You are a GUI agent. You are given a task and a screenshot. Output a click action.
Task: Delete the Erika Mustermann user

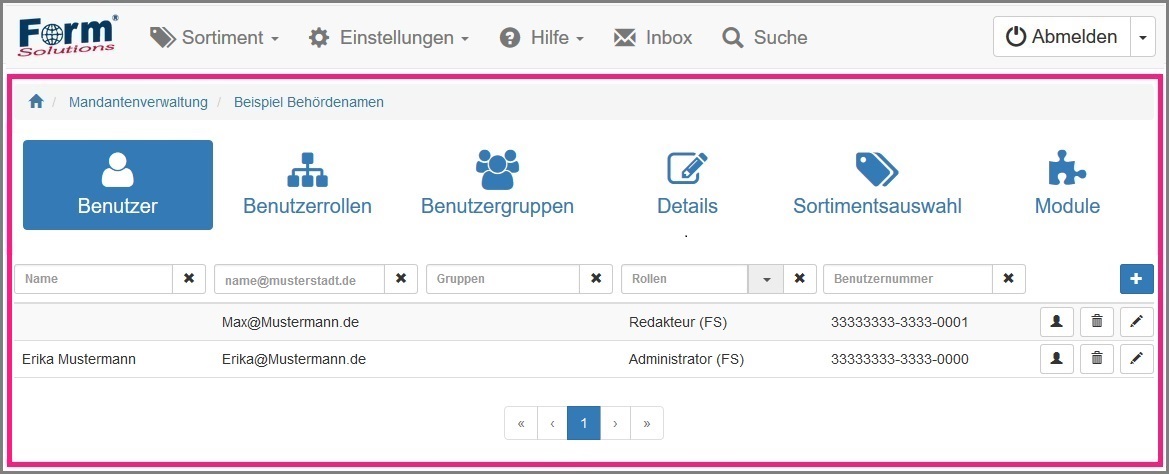pos(1097,359)
